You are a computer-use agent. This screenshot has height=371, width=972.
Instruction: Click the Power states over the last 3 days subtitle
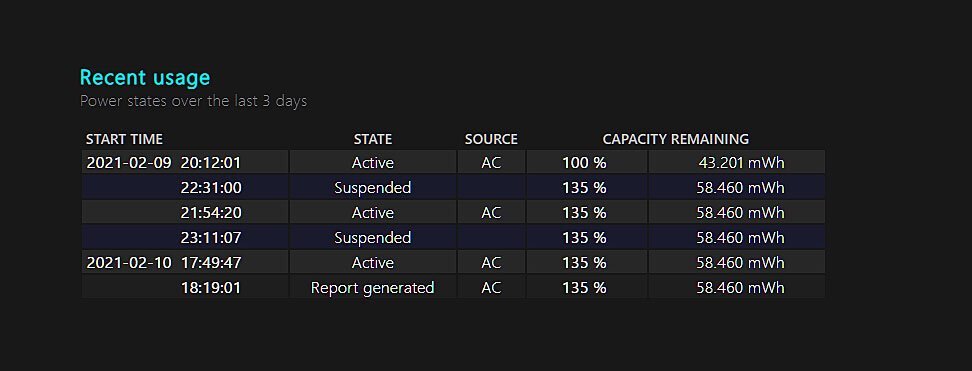193,101
